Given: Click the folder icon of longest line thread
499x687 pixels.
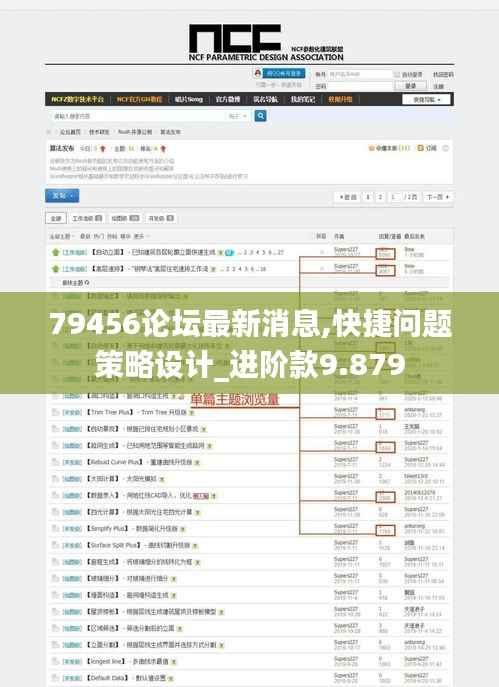Looking at the screenshot, I should coord(55,661).
